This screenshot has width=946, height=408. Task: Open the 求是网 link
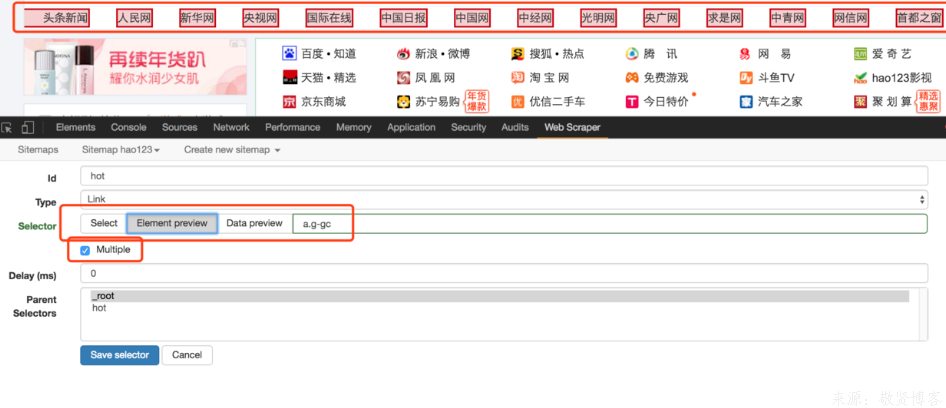click(724, 19)
